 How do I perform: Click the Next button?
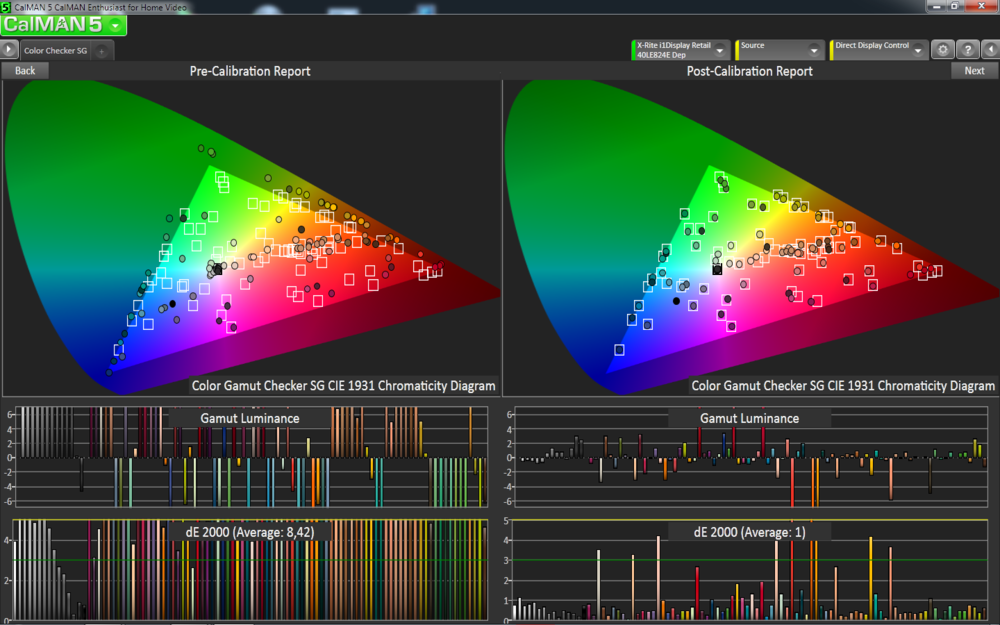(x=974, y=70)
